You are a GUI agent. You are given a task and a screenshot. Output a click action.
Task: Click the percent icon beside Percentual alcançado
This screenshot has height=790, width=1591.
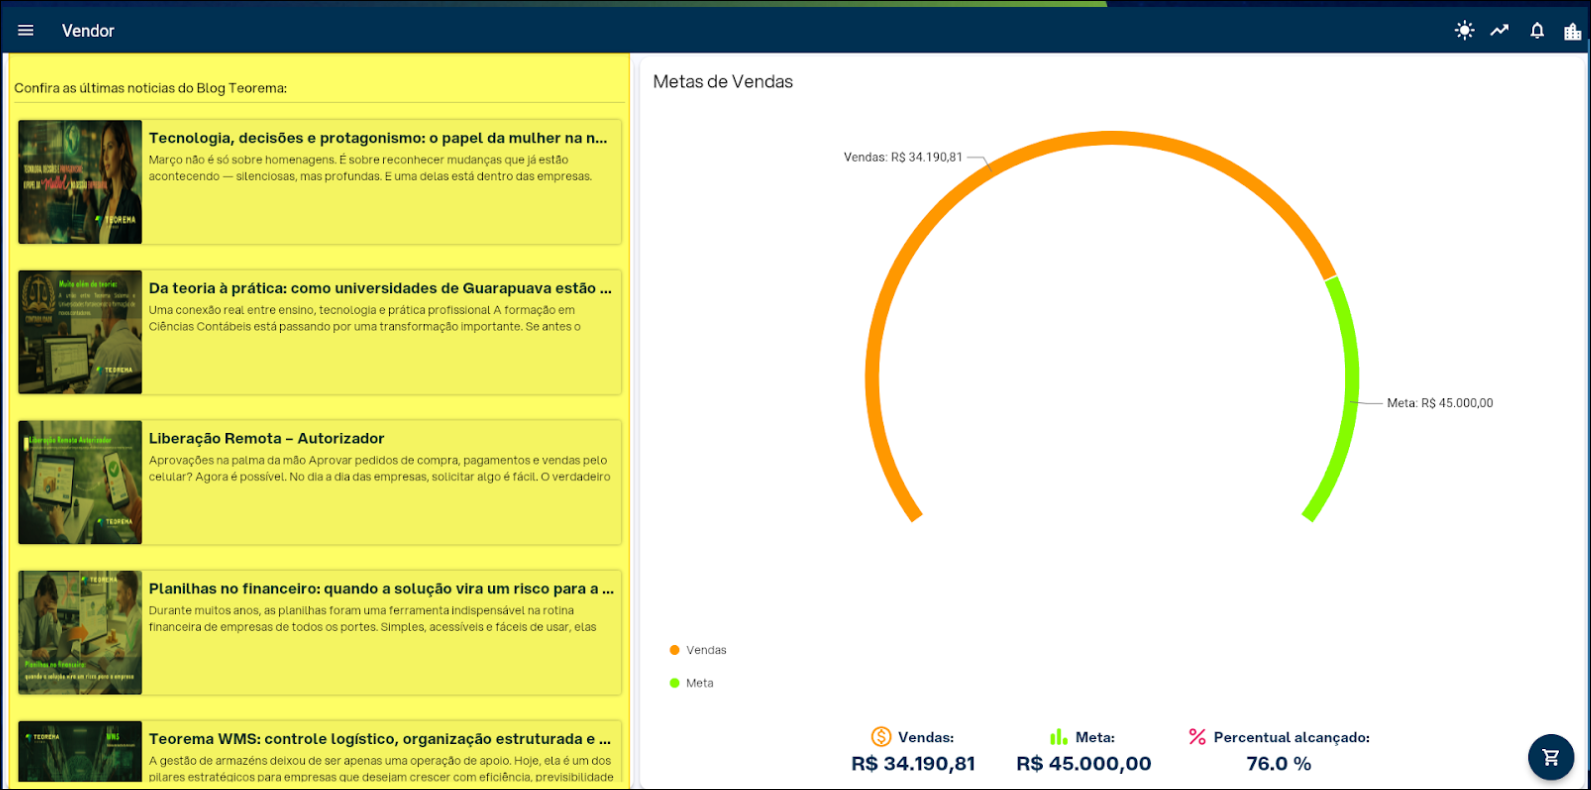point(1197,737)
